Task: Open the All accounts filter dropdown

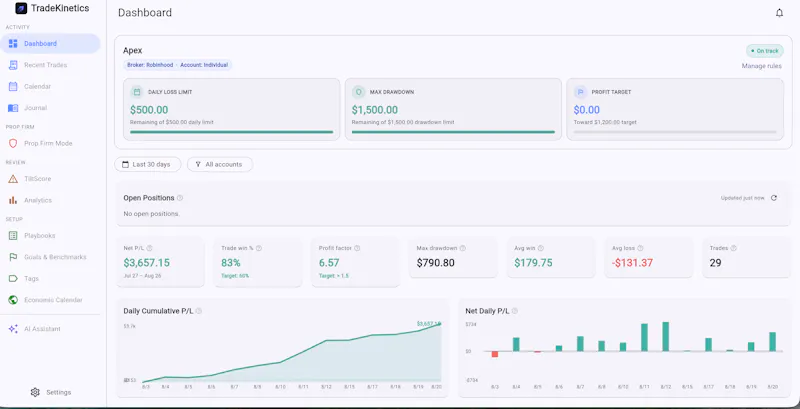Action: click(x=220, y=165)
